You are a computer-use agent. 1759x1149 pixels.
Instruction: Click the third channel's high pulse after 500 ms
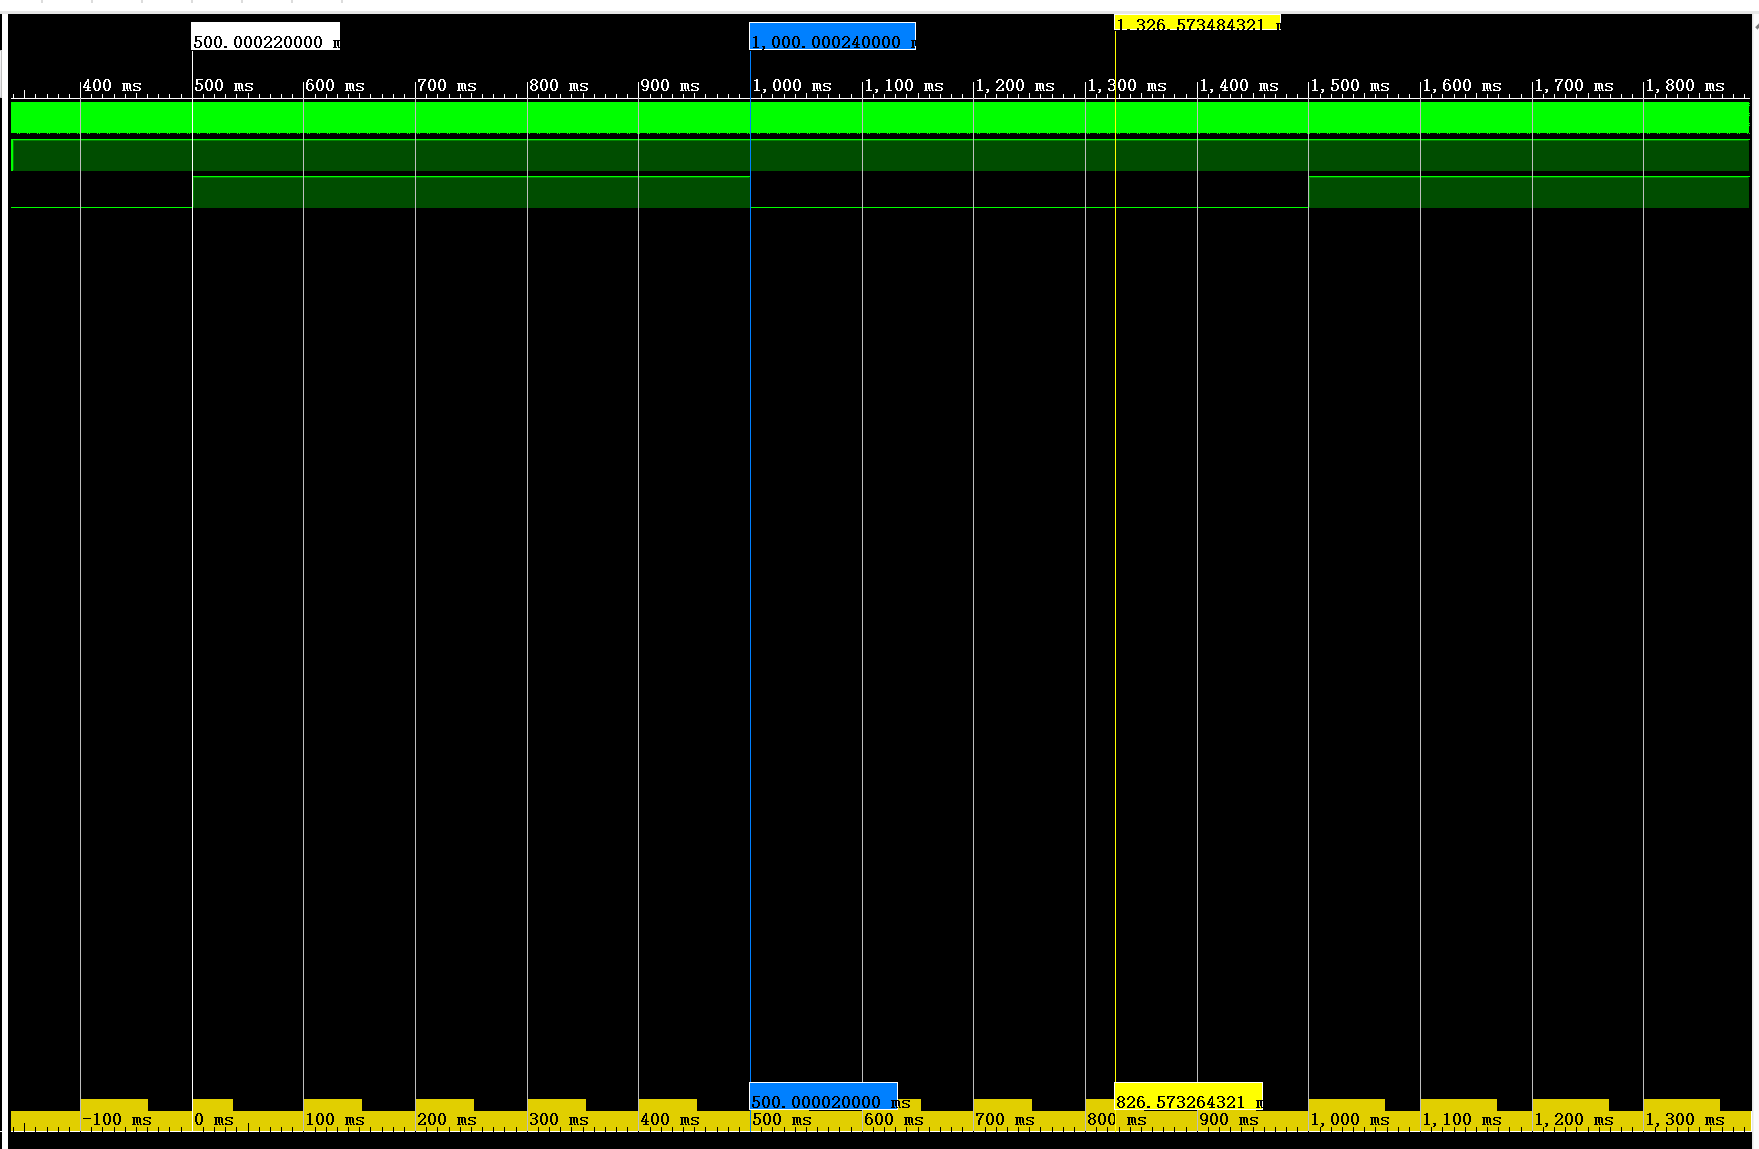coord(471,192)
